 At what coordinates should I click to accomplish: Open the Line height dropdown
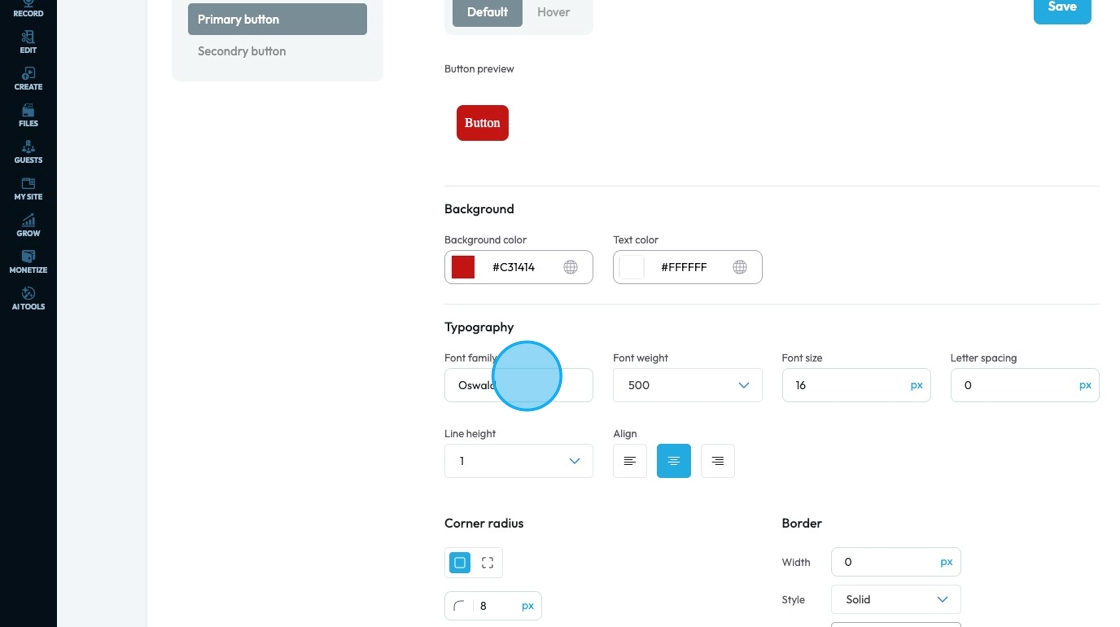pyautogui.click(x=519, y=461)
